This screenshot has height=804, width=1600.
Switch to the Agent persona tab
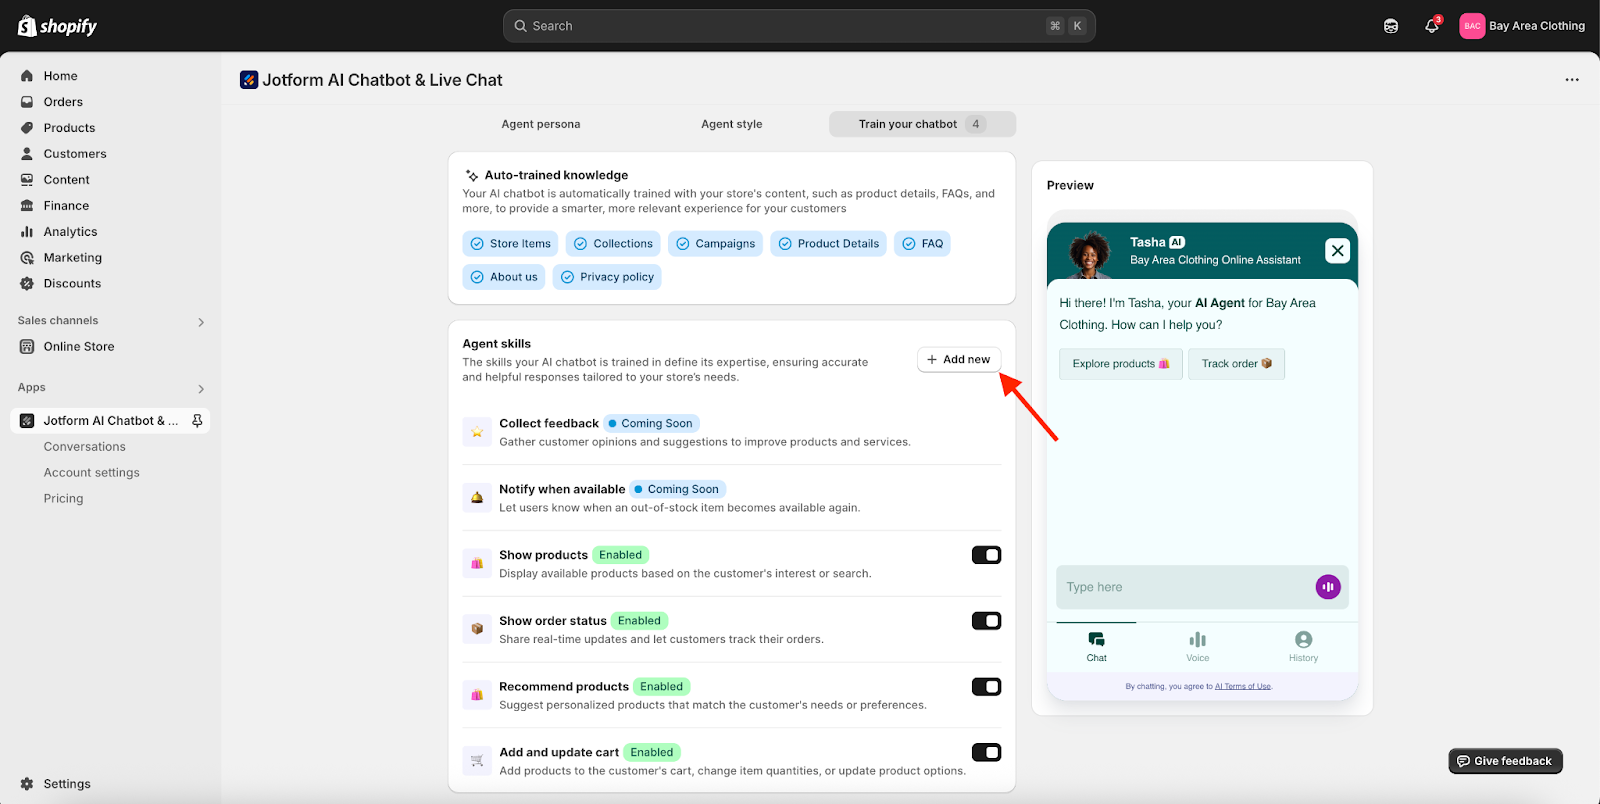click(541, 124)
